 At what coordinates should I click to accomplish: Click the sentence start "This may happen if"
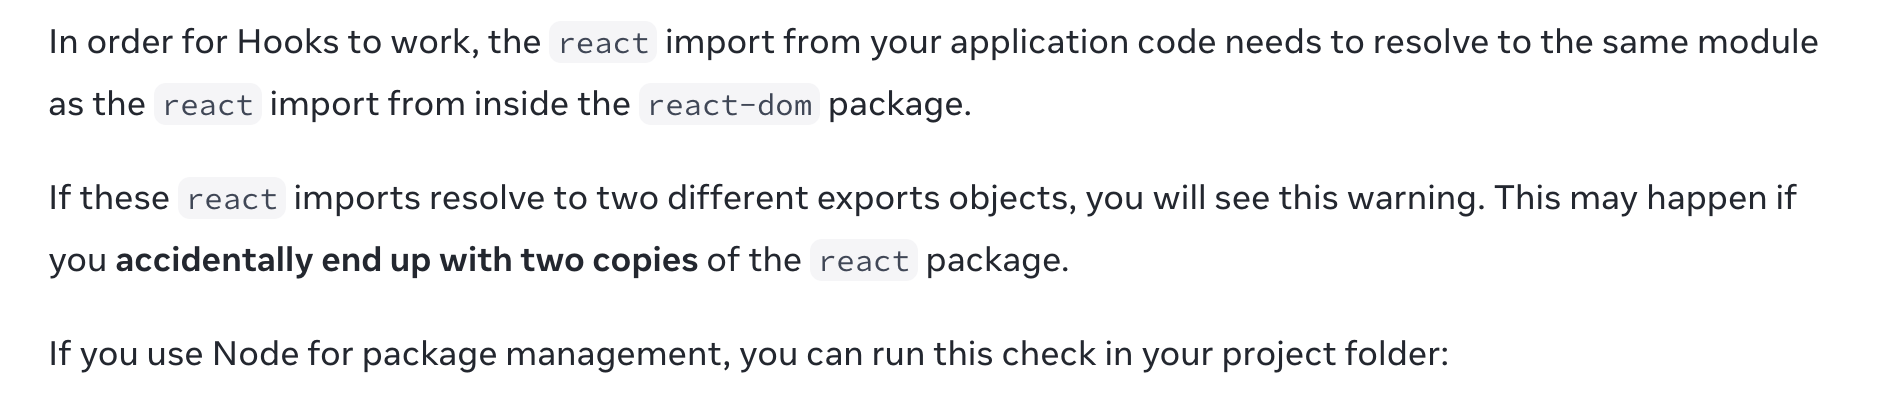1645,199
